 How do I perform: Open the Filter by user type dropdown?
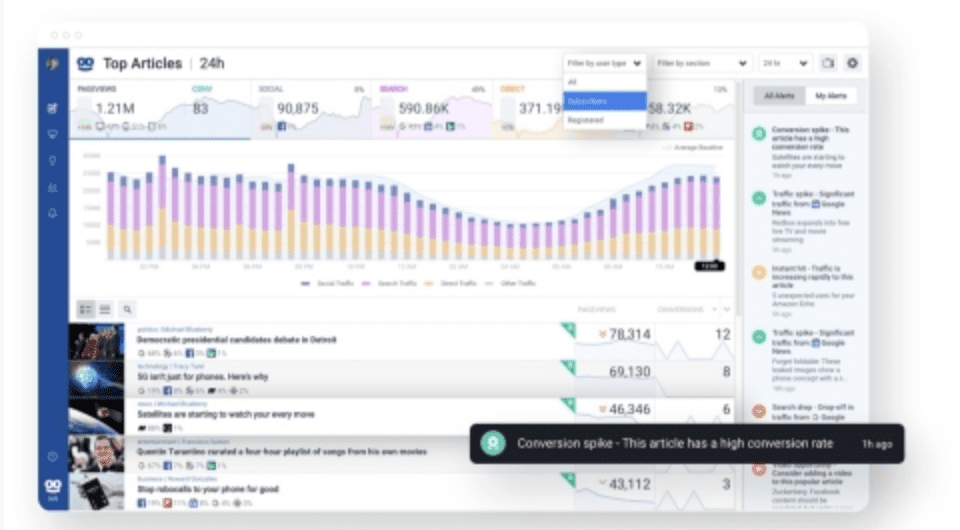[604, 63]
